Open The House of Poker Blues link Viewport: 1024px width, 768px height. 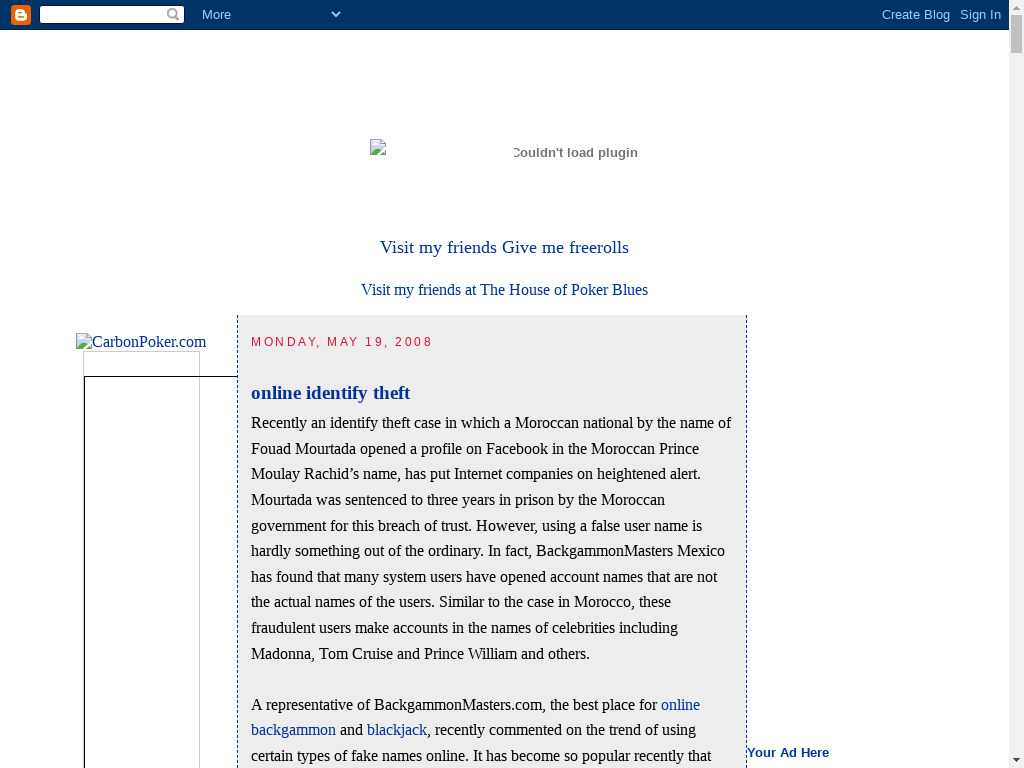coord(504,290)
